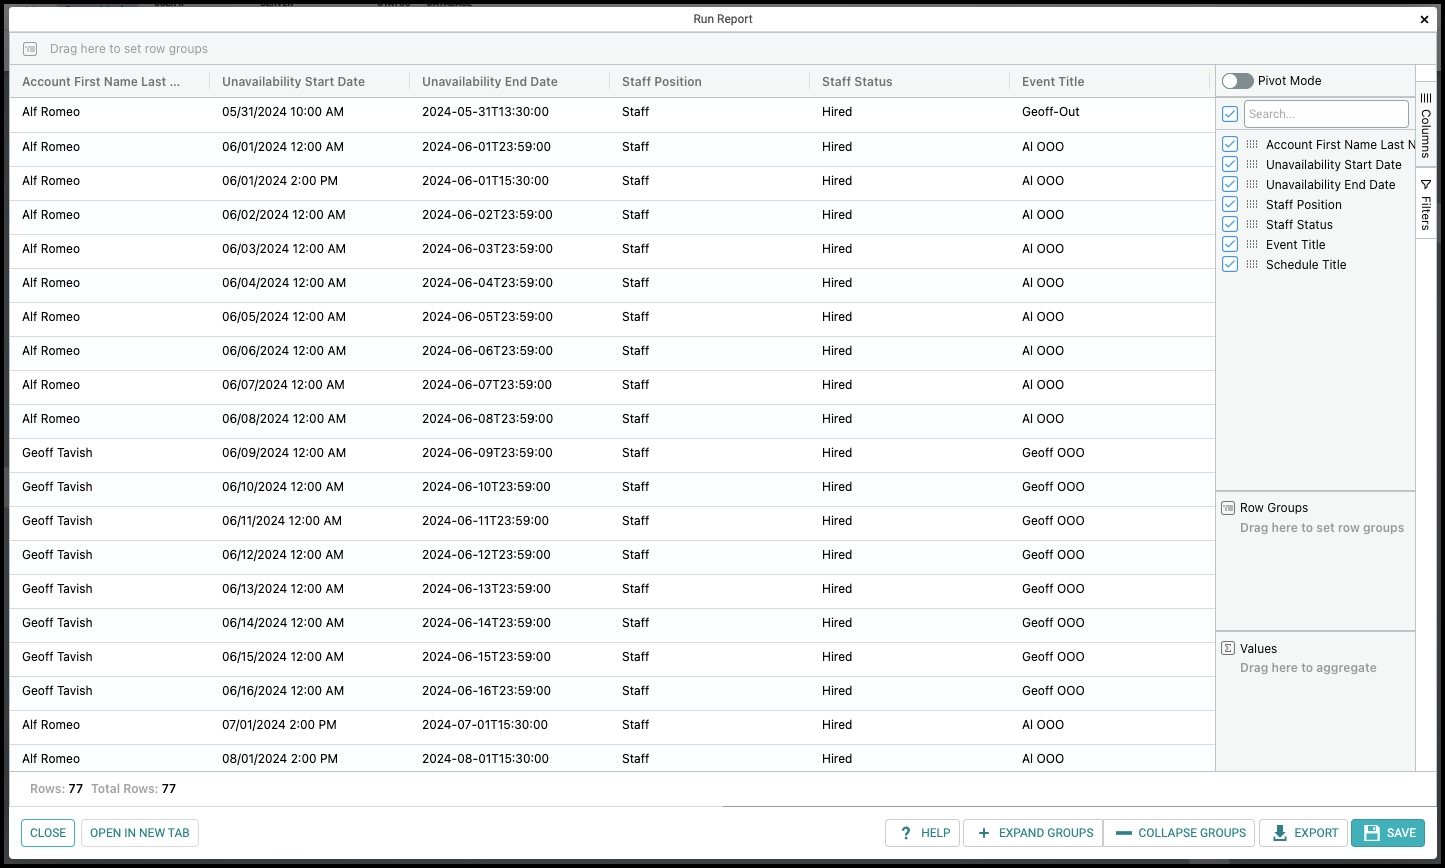Click the drag handle beside Unavailability Start Date

[x=1252, y=164]
